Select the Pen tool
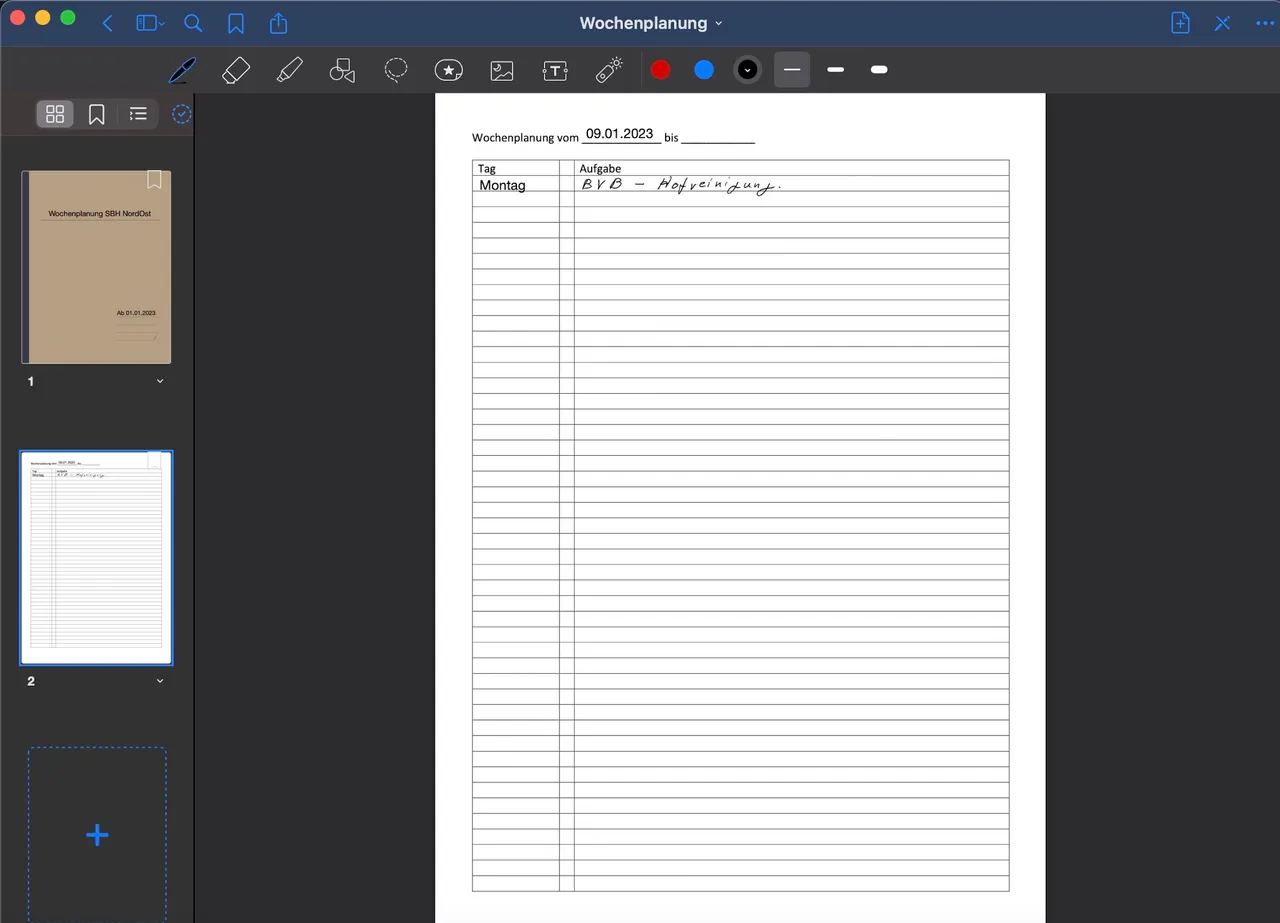Screen dimensions: 1280x923 click(x=182, y=70)
